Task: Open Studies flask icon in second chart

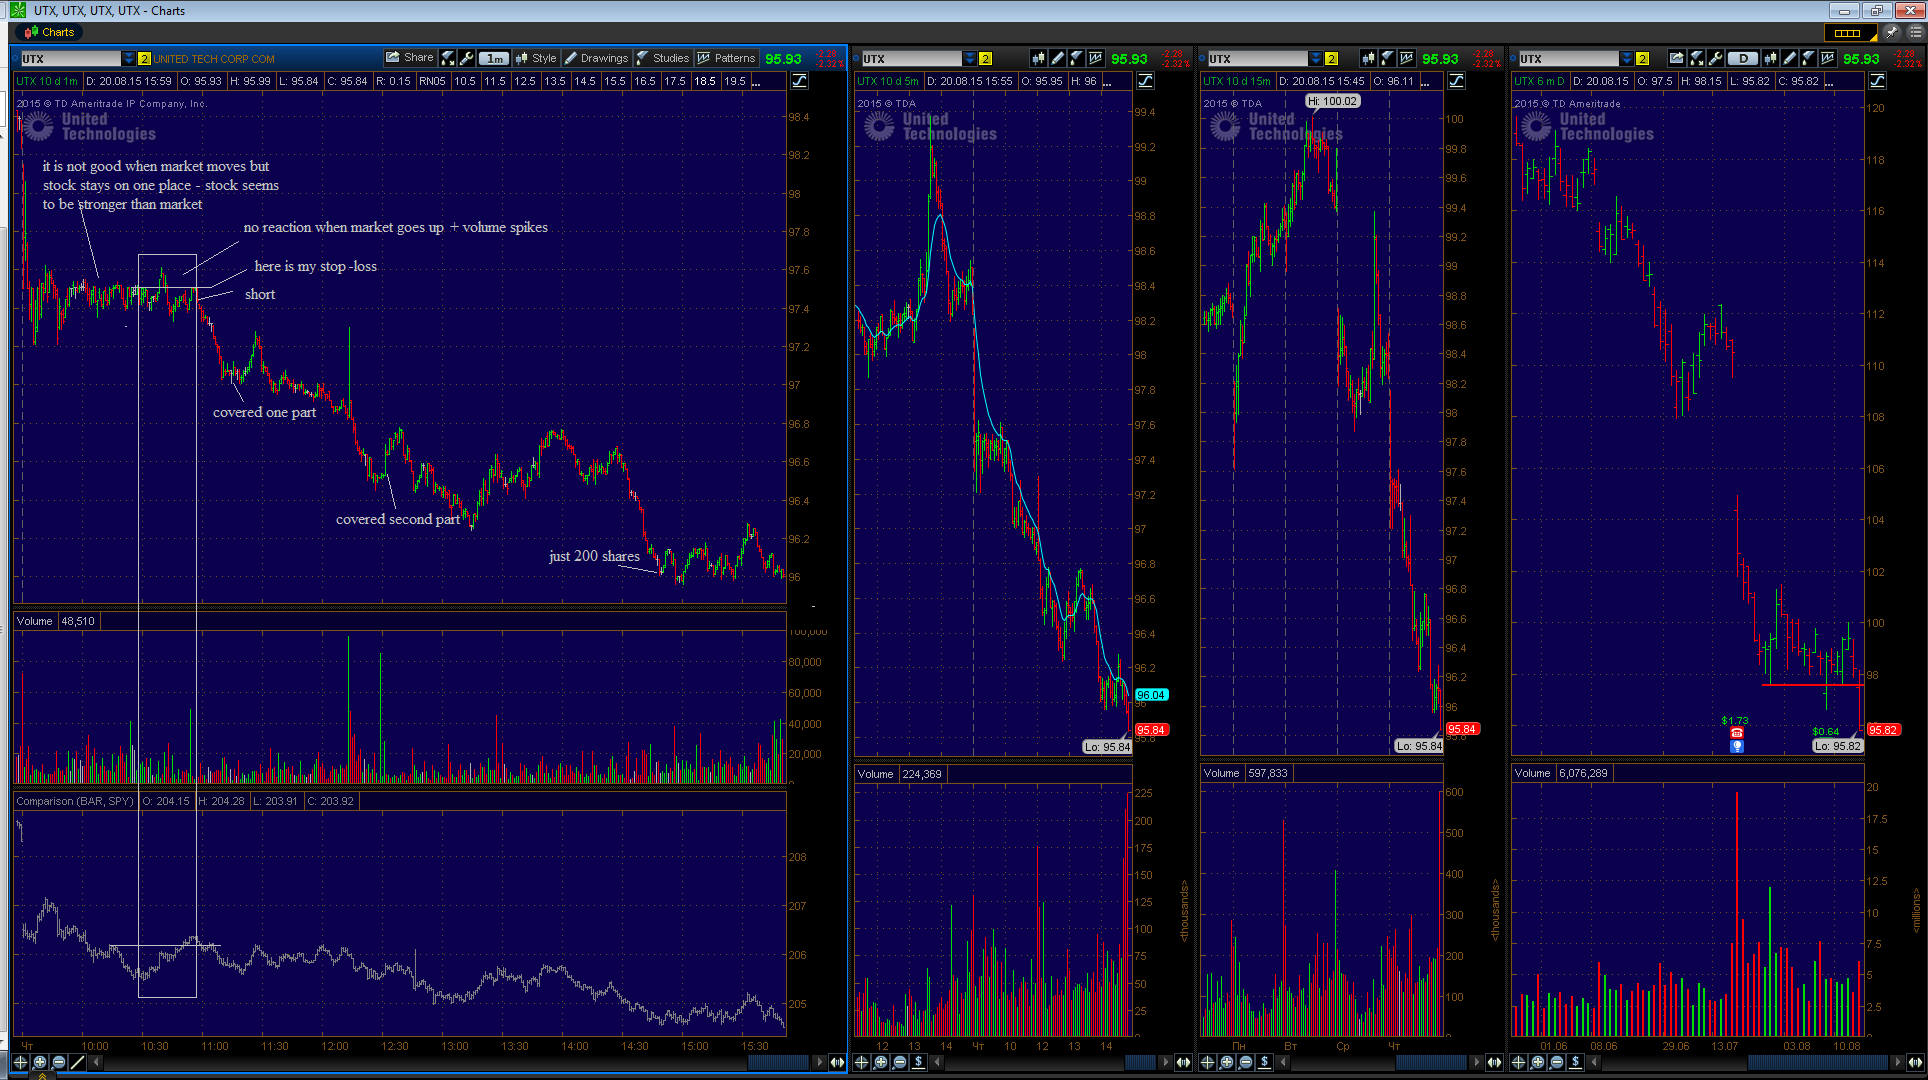Action: pyautogui.click(x=1075, y=58)
